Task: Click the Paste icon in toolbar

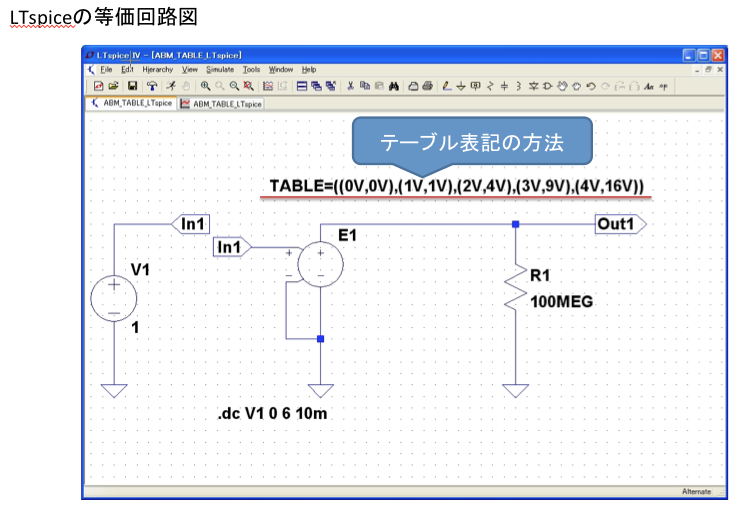Action: coord(379,86)
